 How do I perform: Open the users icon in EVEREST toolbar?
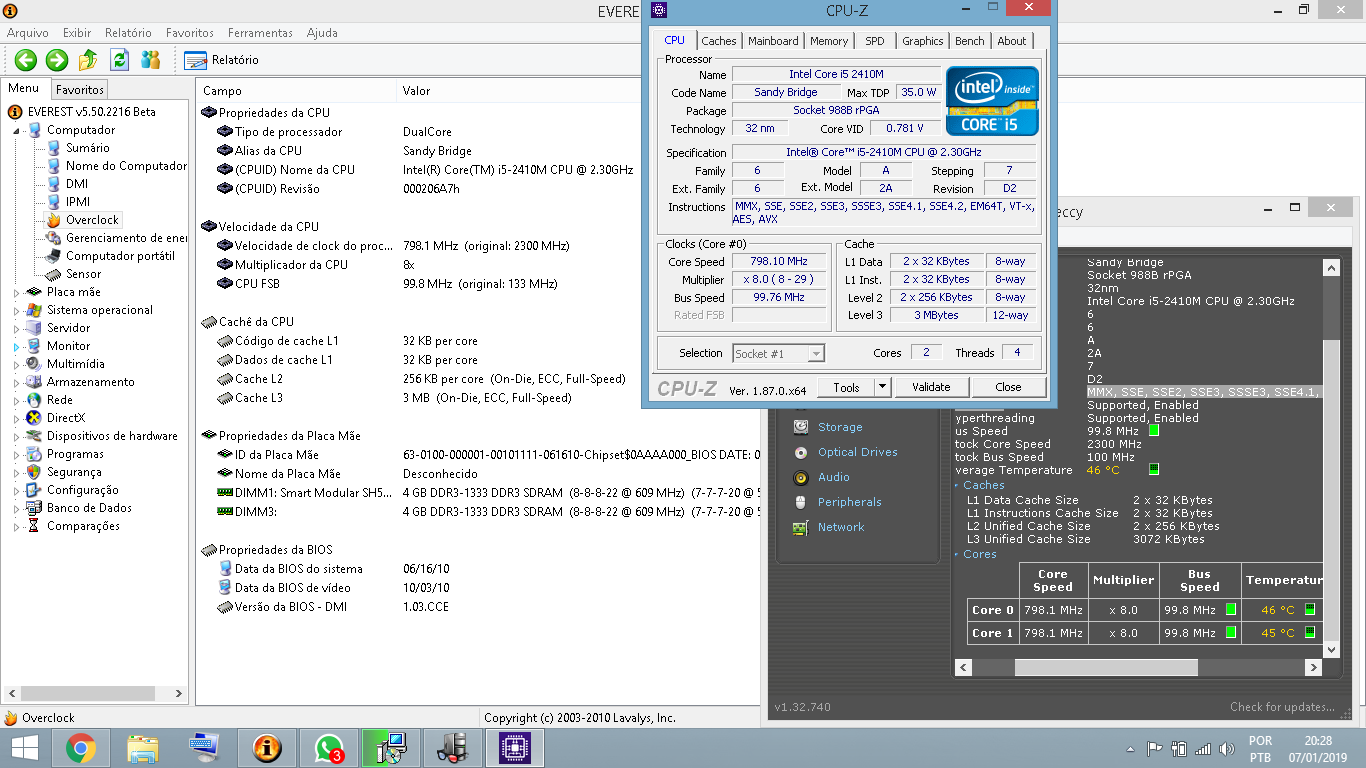point(150,60)
